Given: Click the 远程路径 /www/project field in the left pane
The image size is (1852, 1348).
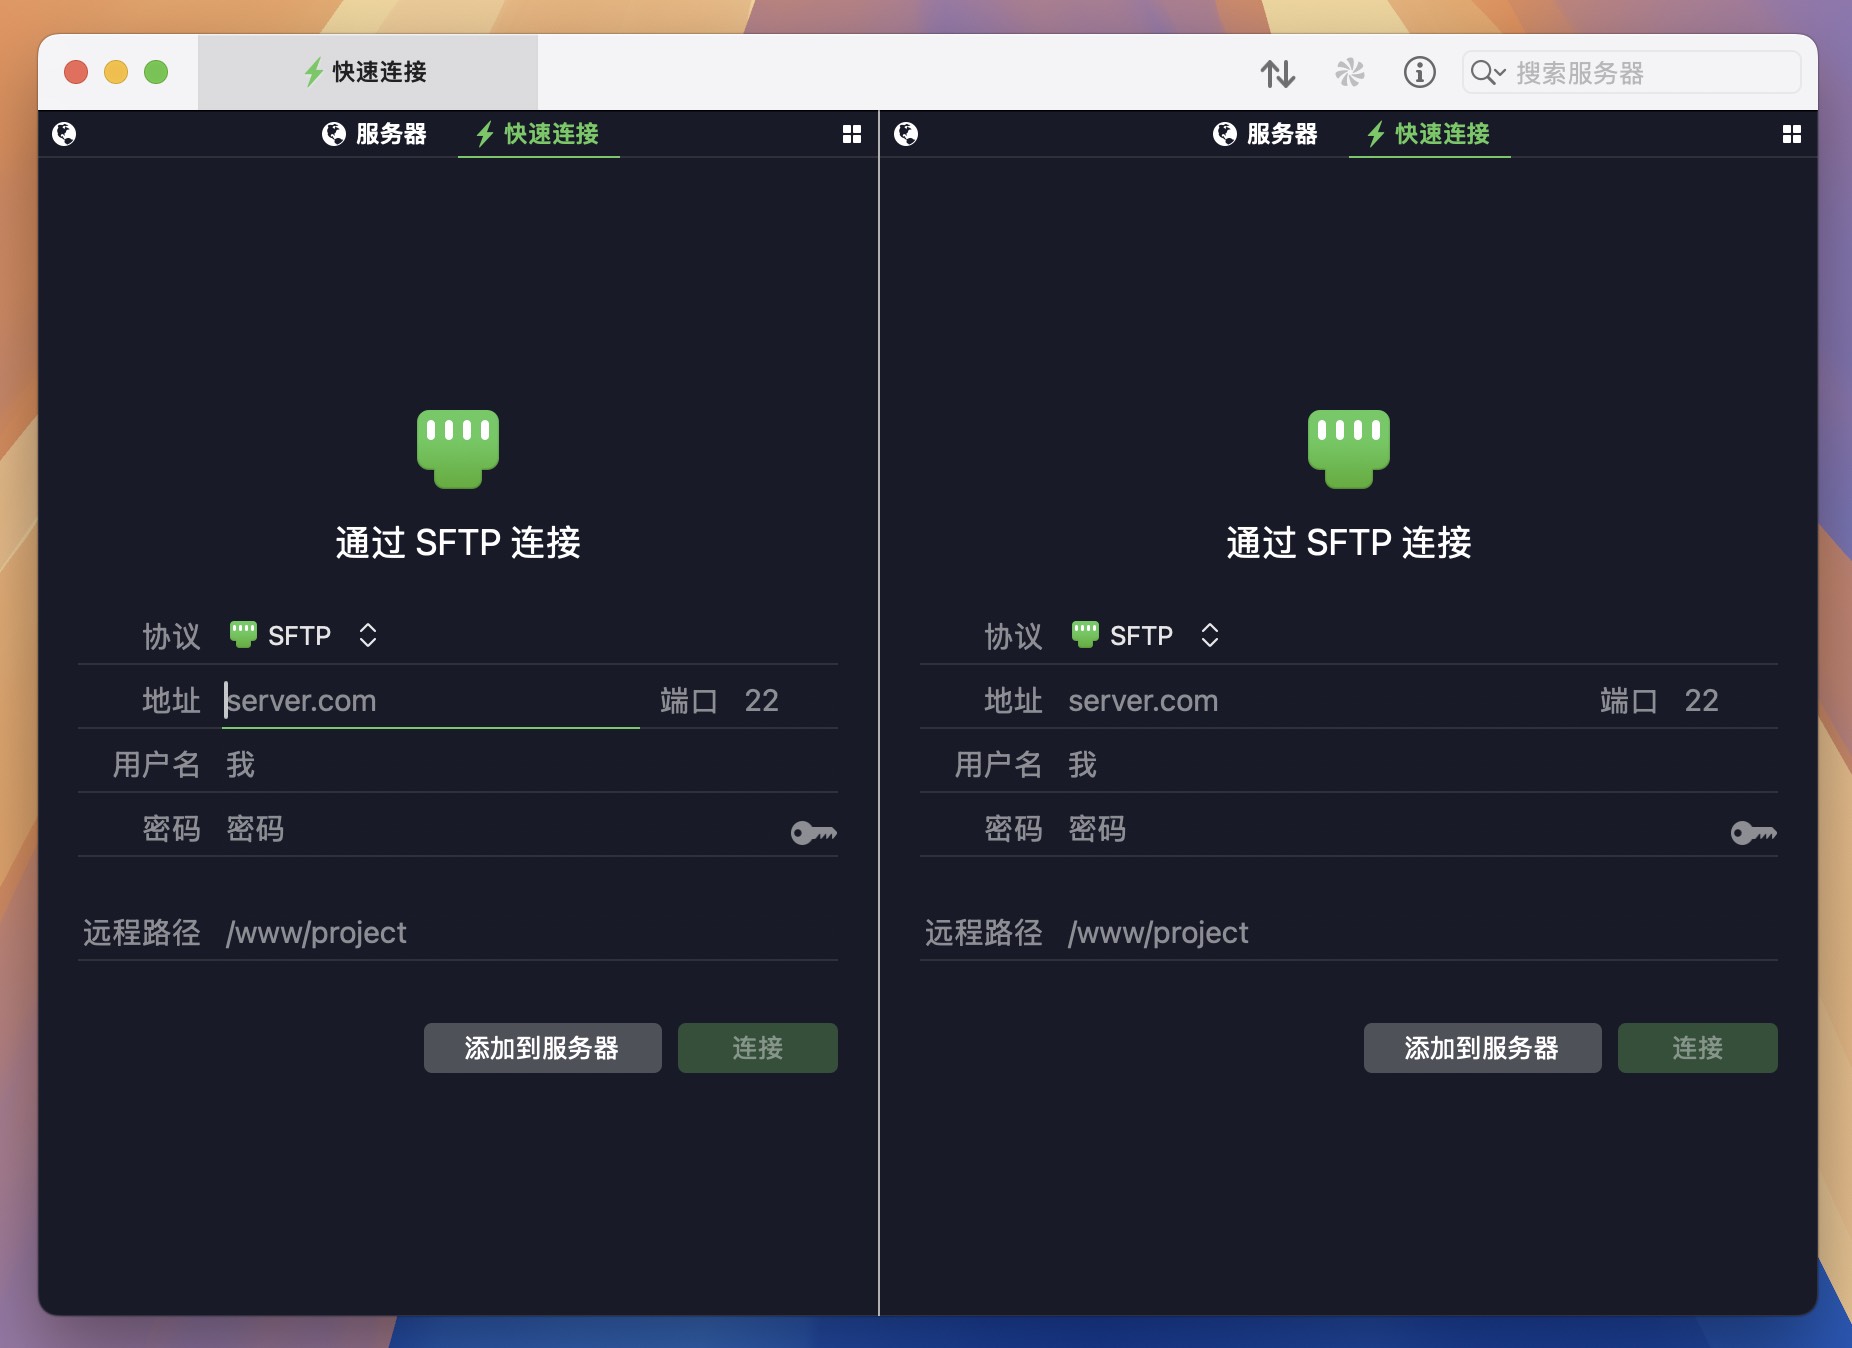Looking at the screenshot, I should tap(316, 932).
